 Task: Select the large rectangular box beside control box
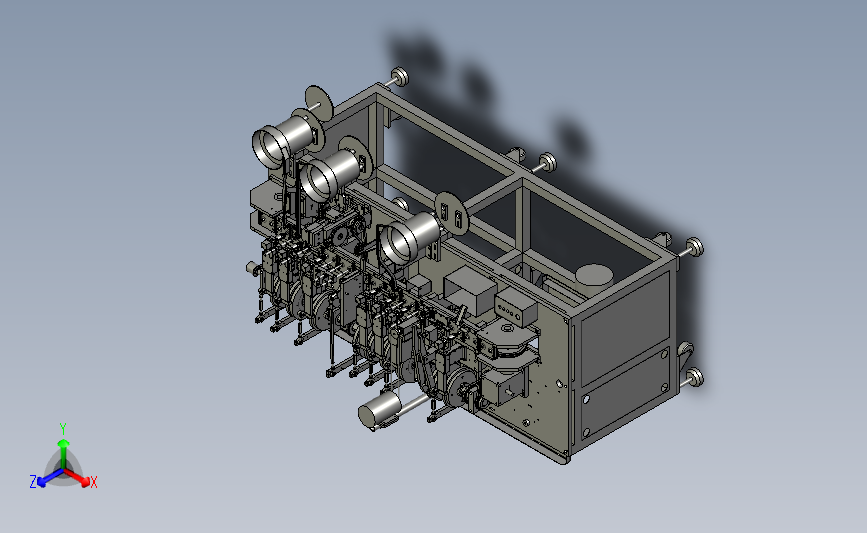[x=470, y=291]
